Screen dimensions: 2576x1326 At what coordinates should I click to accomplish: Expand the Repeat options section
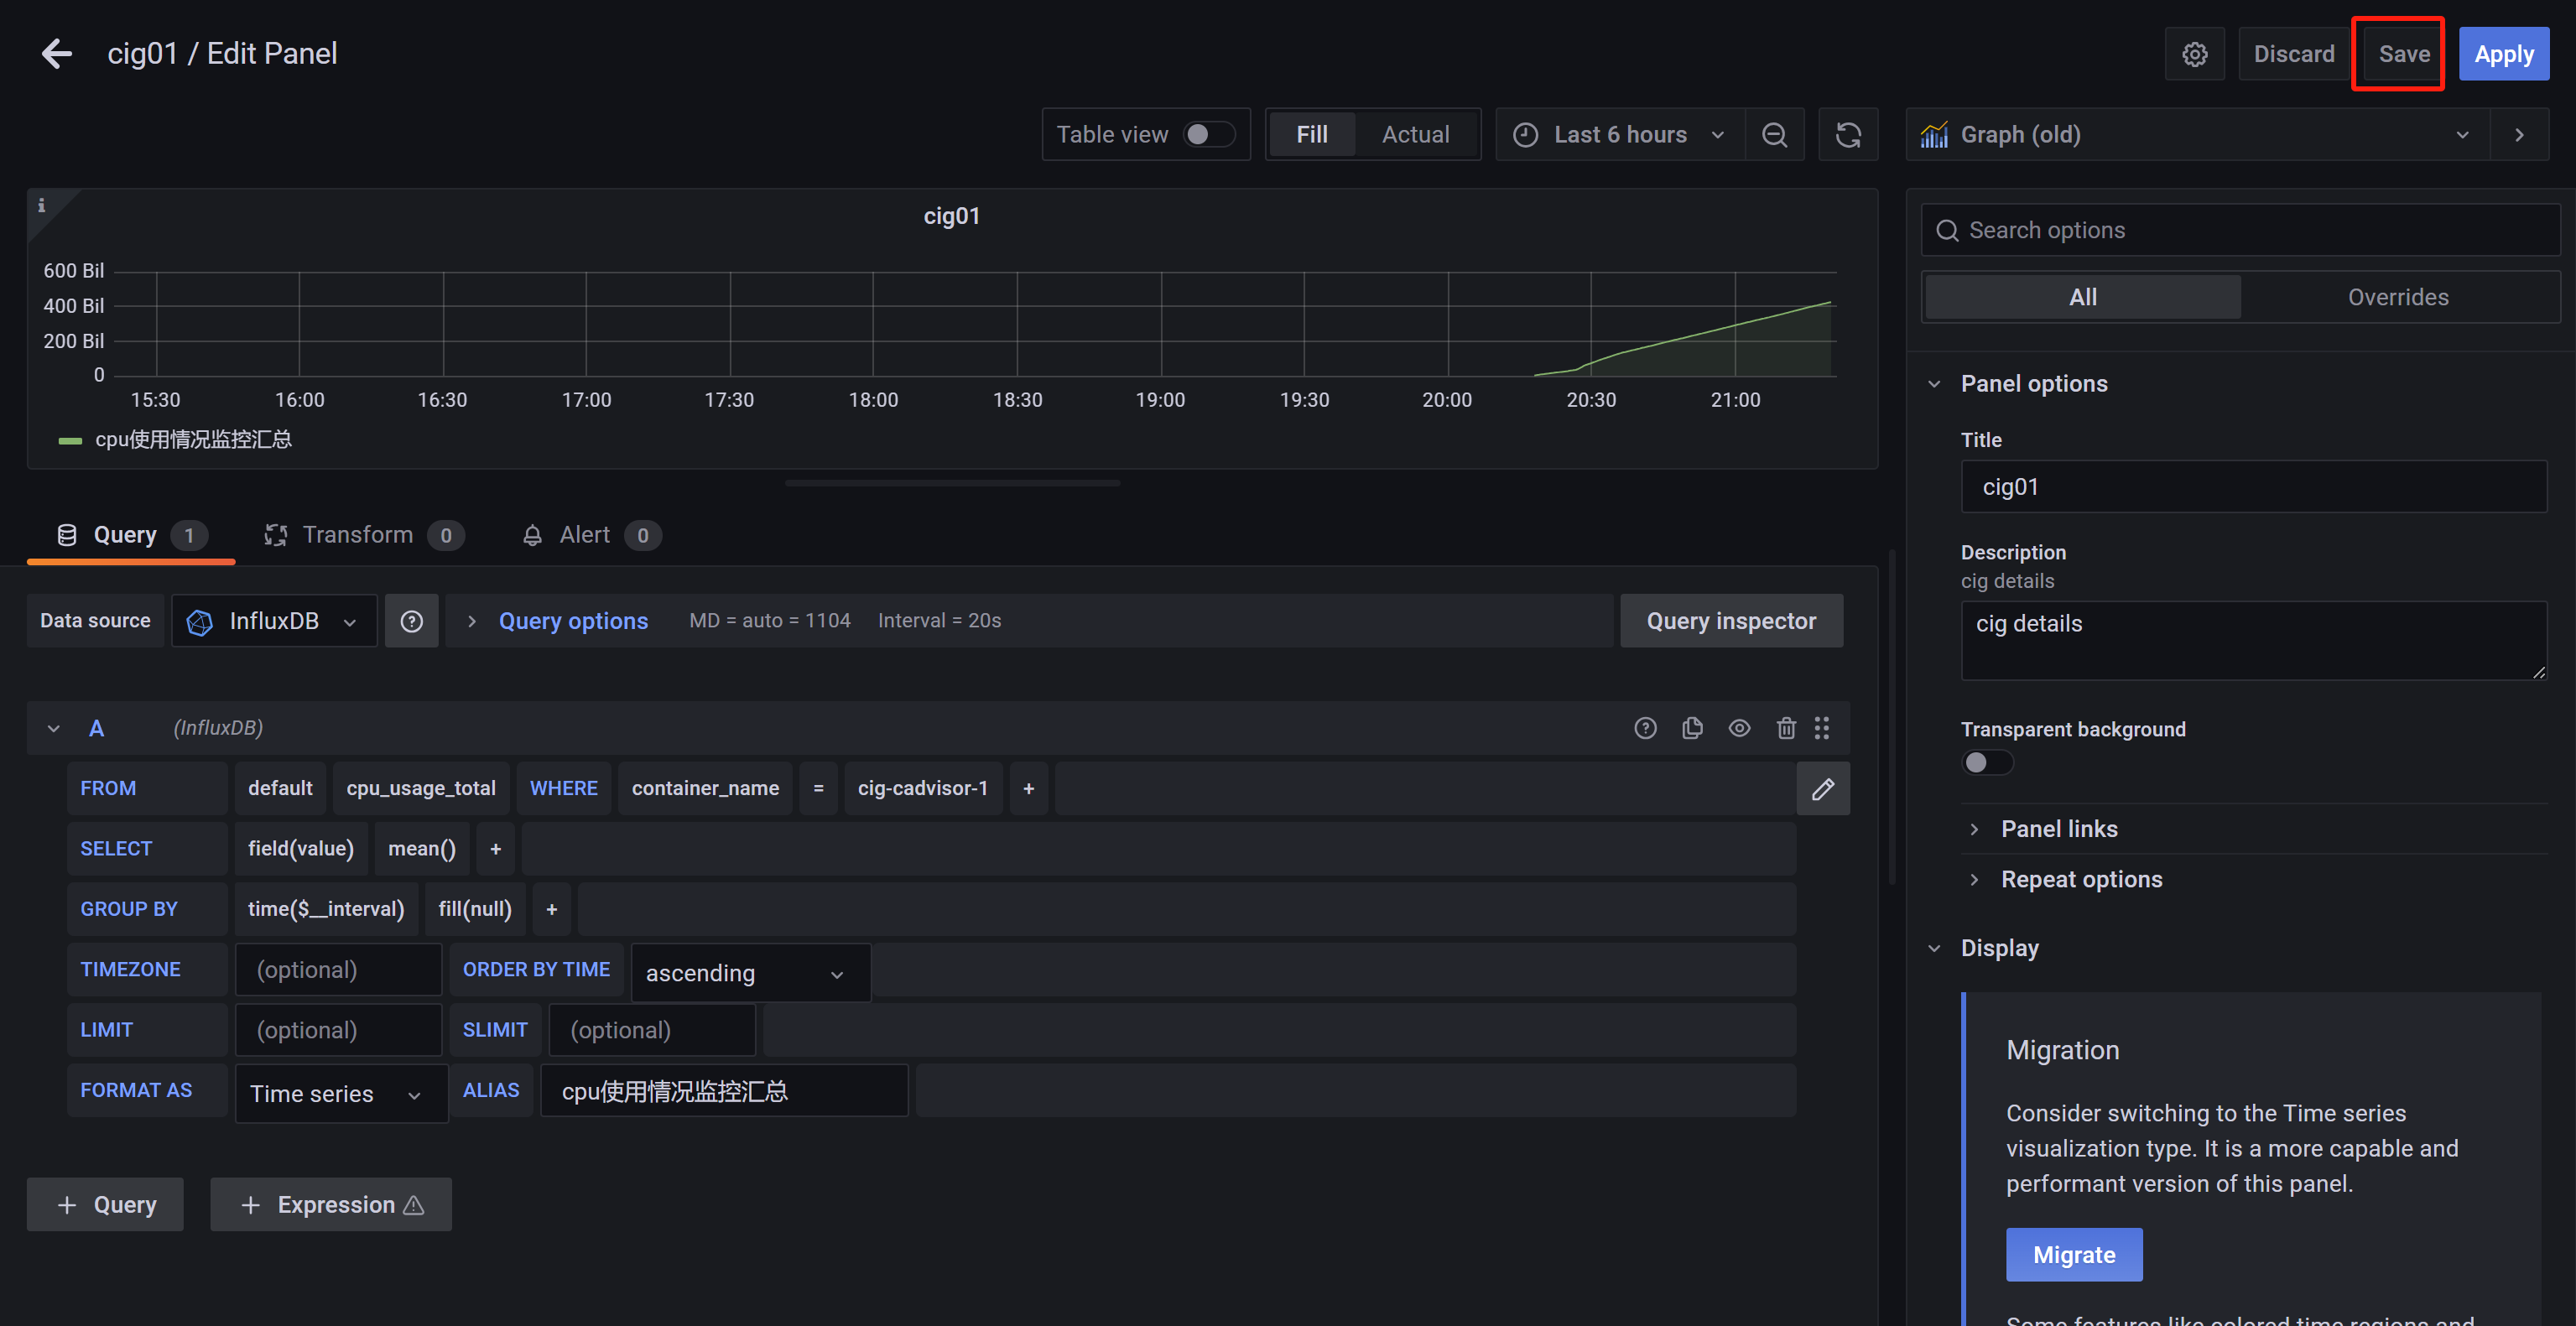tap(2081, 879)
